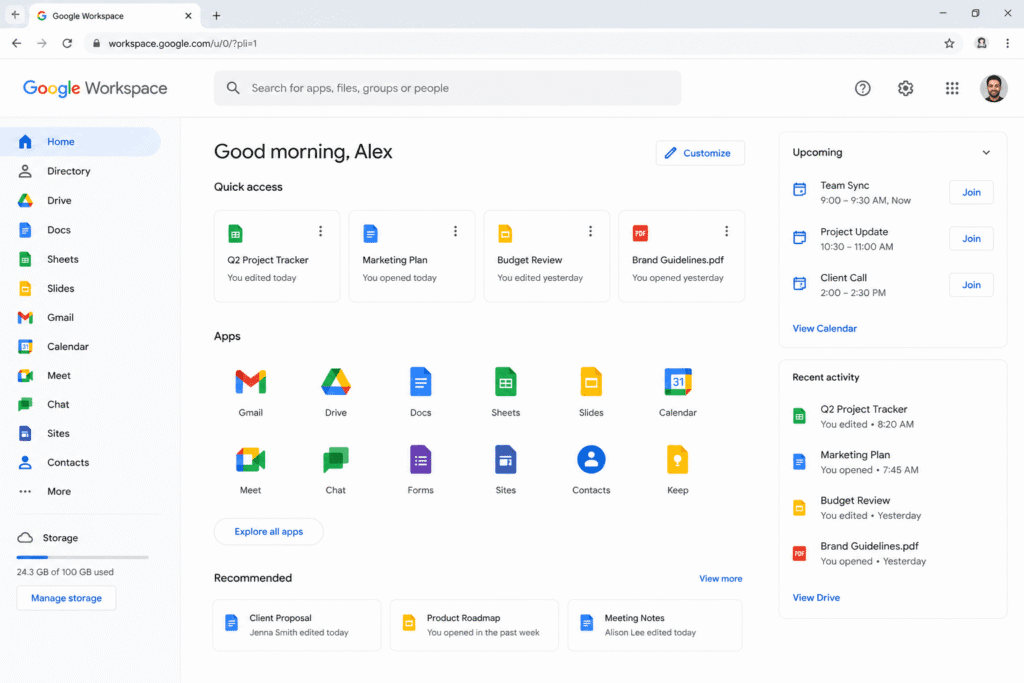This screenshot has width=1024, height=683.
Task: Open the browser profile icon
Action: [981, 43]
